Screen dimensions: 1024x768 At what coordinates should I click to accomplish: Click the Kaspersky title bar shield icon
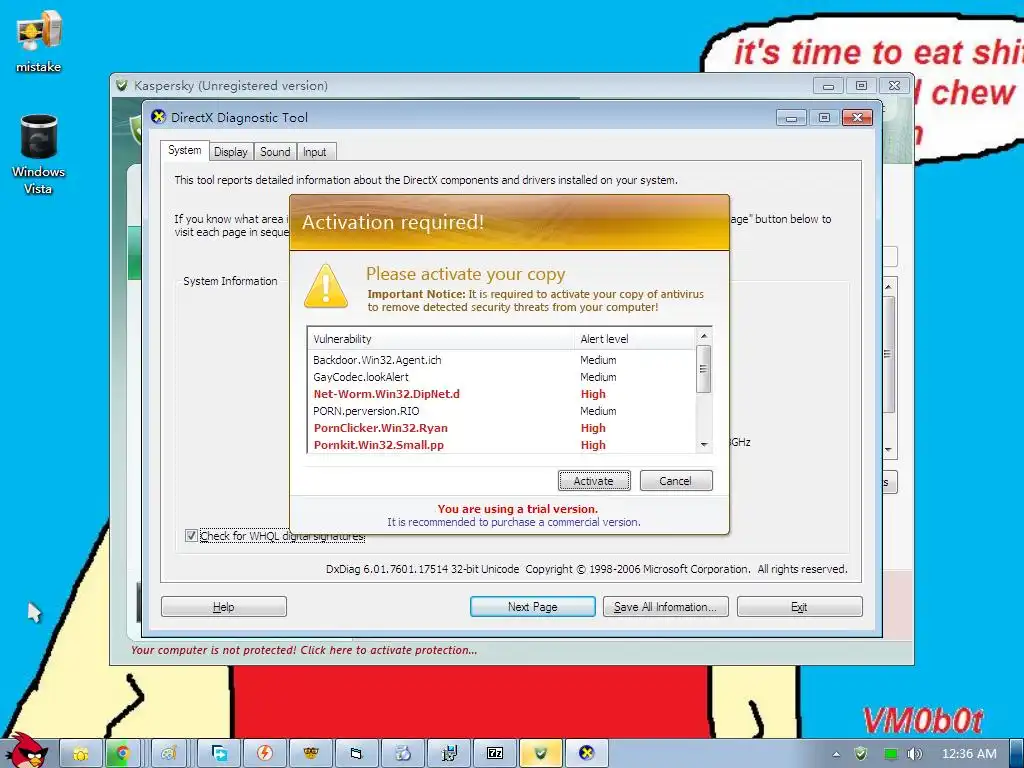[121, 86]
